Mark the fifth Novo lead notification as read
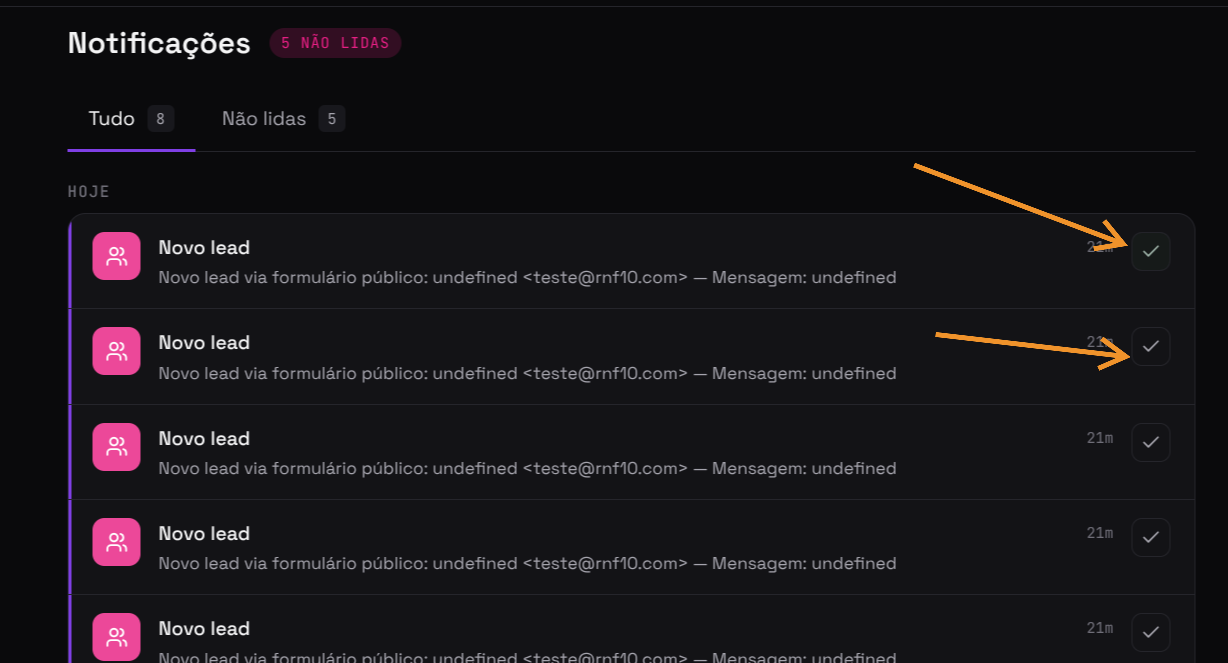 1150,632
